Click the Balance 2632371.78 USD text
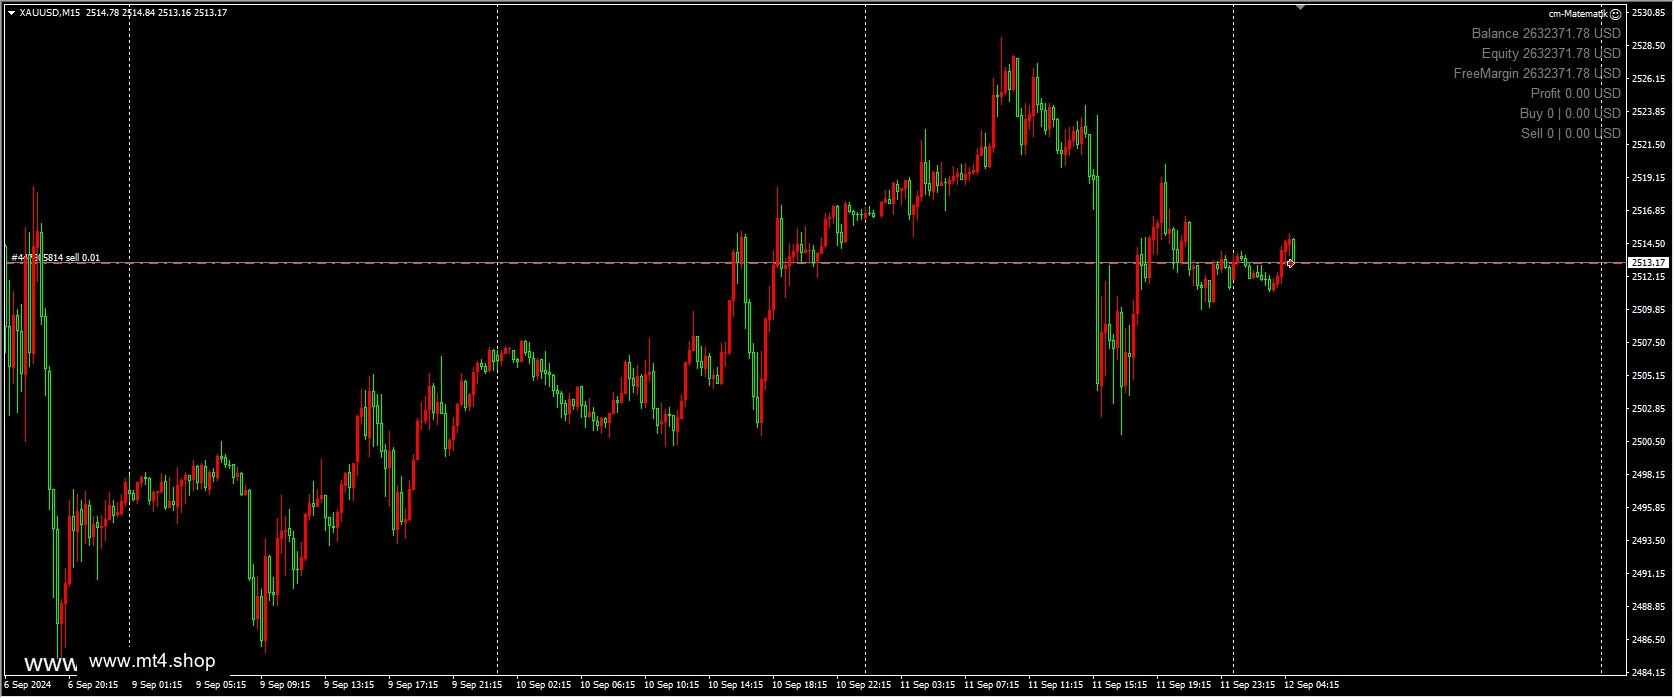 (x=1546, y=34)
